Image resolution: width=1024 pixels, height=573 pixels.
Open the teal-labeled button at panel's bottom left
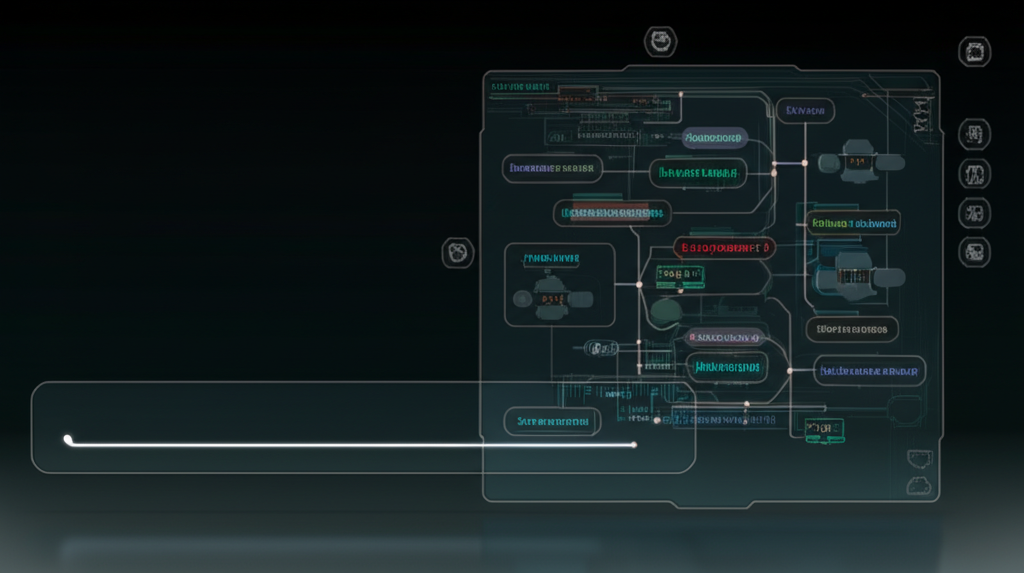(552, 422)
